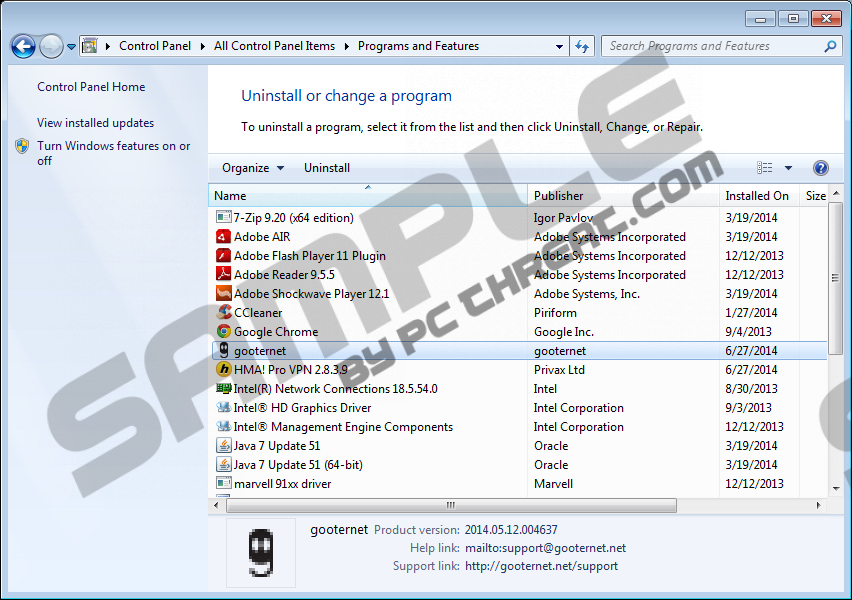Select the HMA! Pro VPN icon
852x600 pixels.
224,370
